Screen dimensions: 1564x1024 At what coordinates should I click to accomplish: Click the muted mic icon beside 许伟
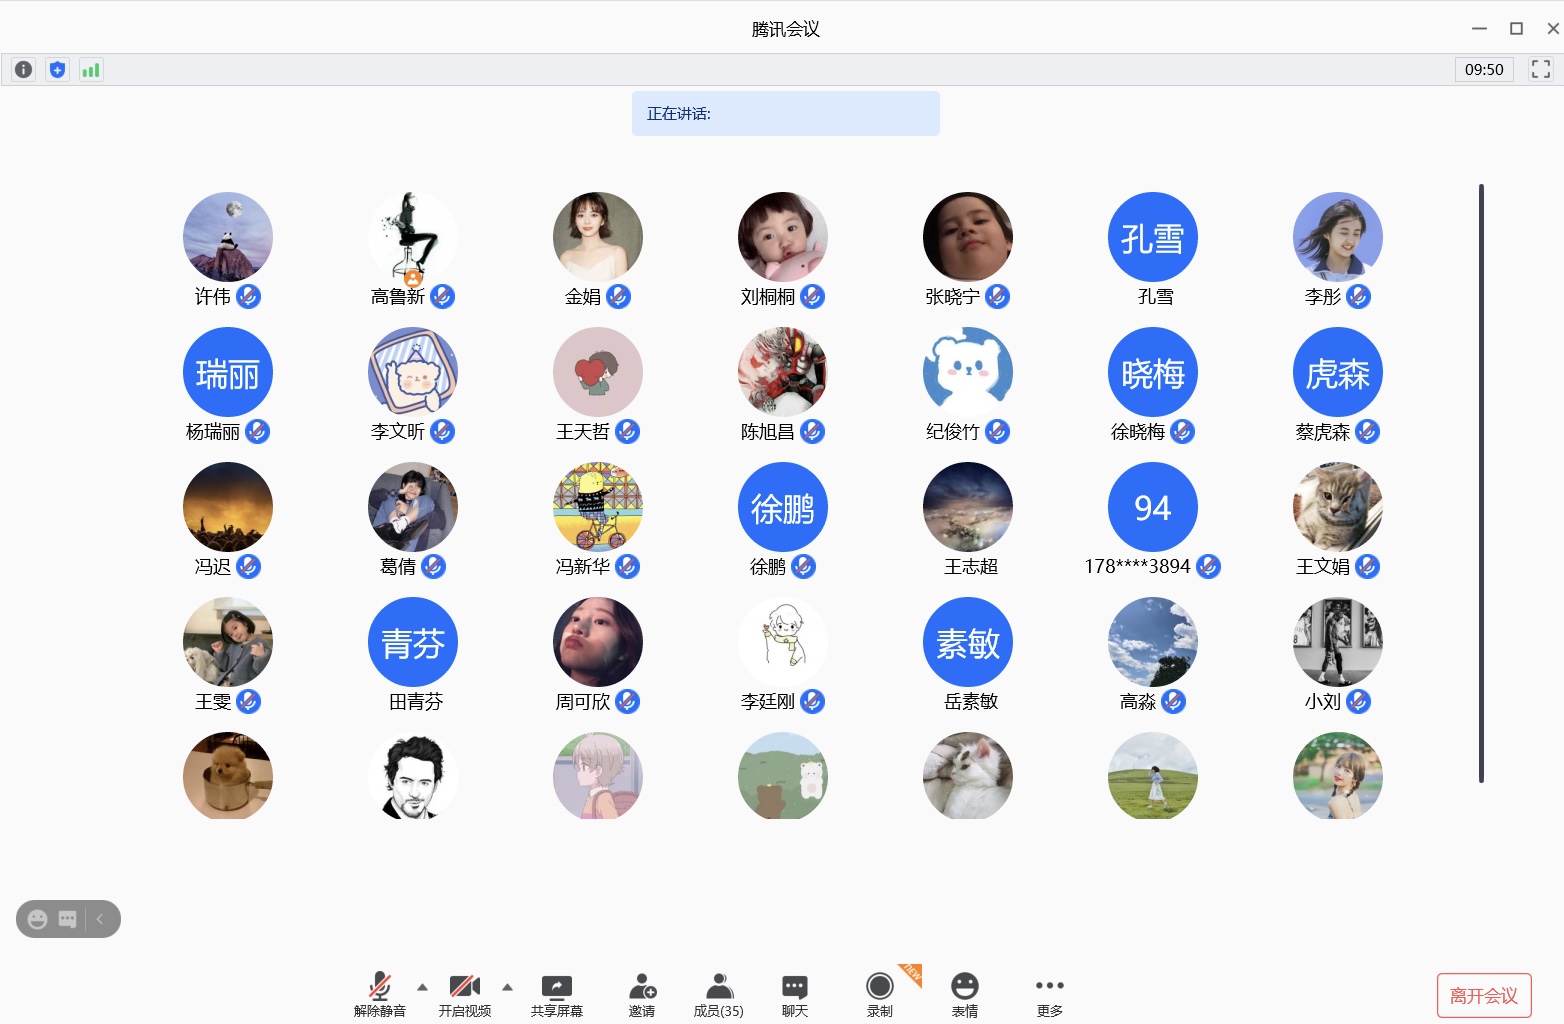[x=248, y=297]
